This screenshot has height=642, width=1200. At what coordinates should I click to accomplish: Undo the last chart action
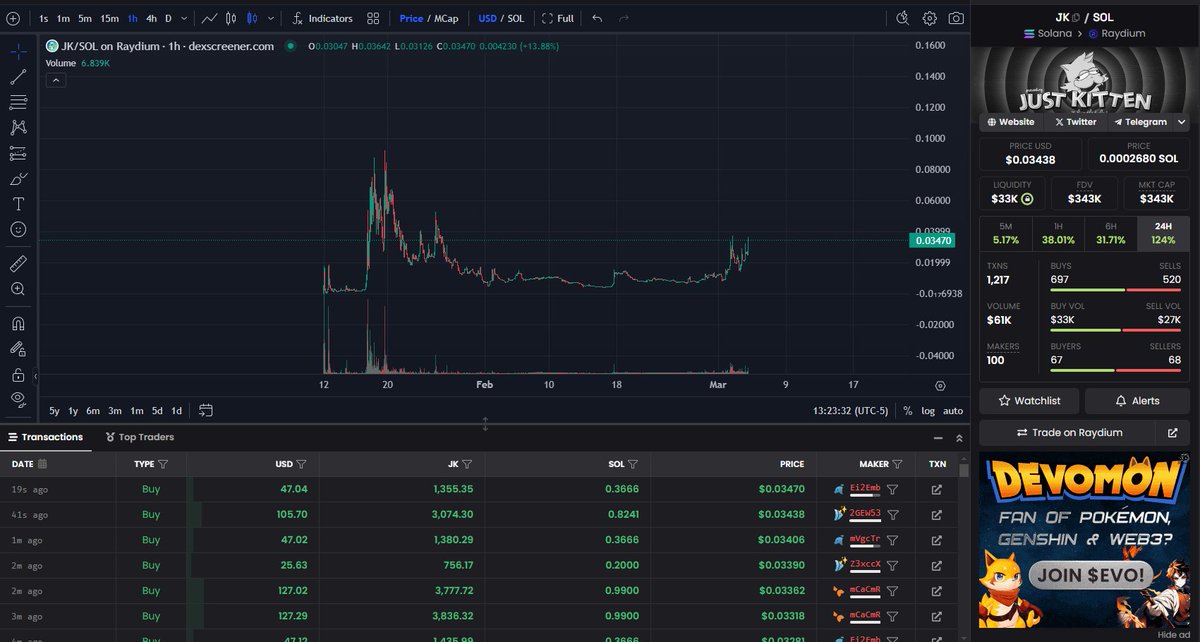597,18
